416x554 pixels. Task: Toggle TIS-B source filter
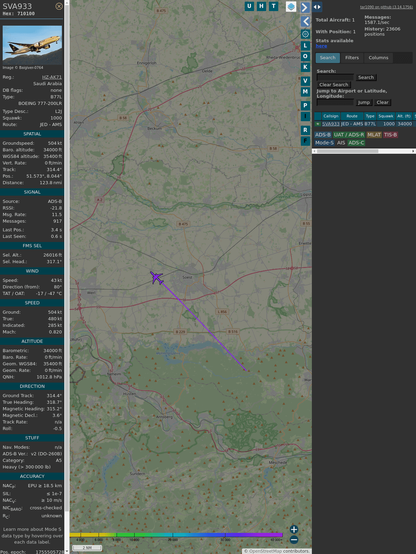coord(391,135)
